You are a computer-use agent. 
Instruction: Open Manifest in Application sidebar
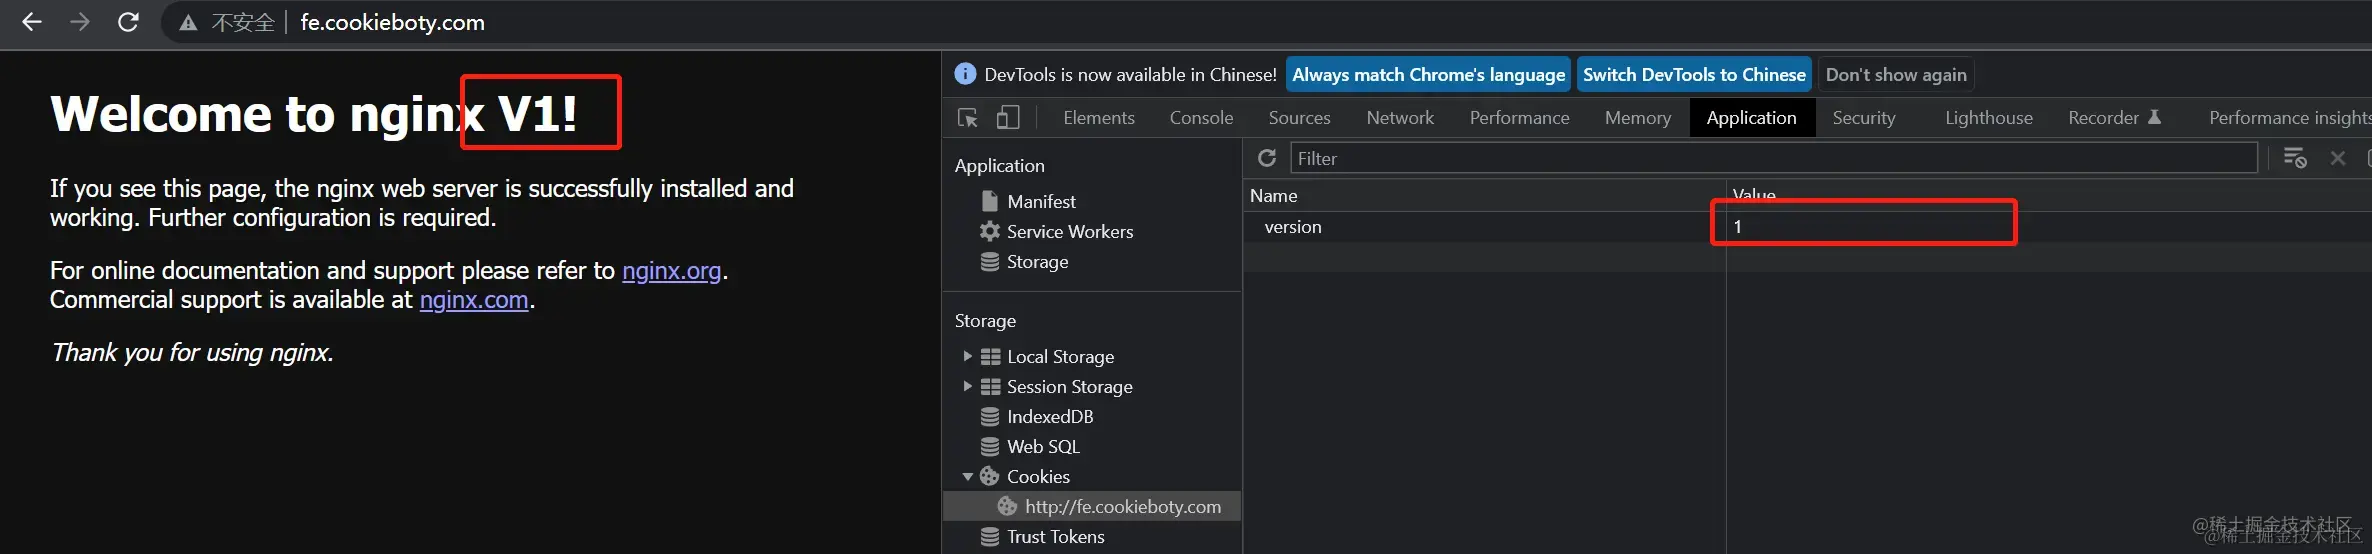[x=1041, y=202]
